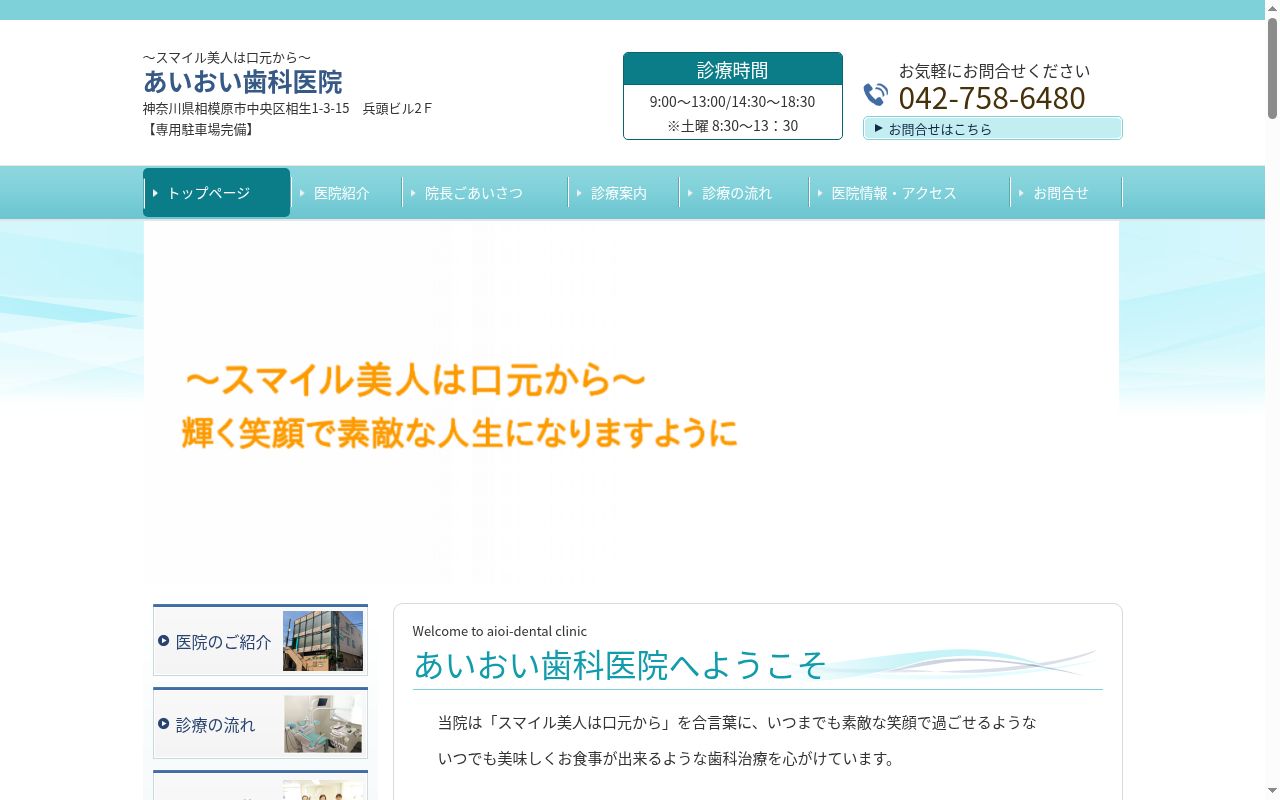Click the clinic building thumbnail
The height and width of the screenshot is (800, 1280).
(x=323, y=641)
